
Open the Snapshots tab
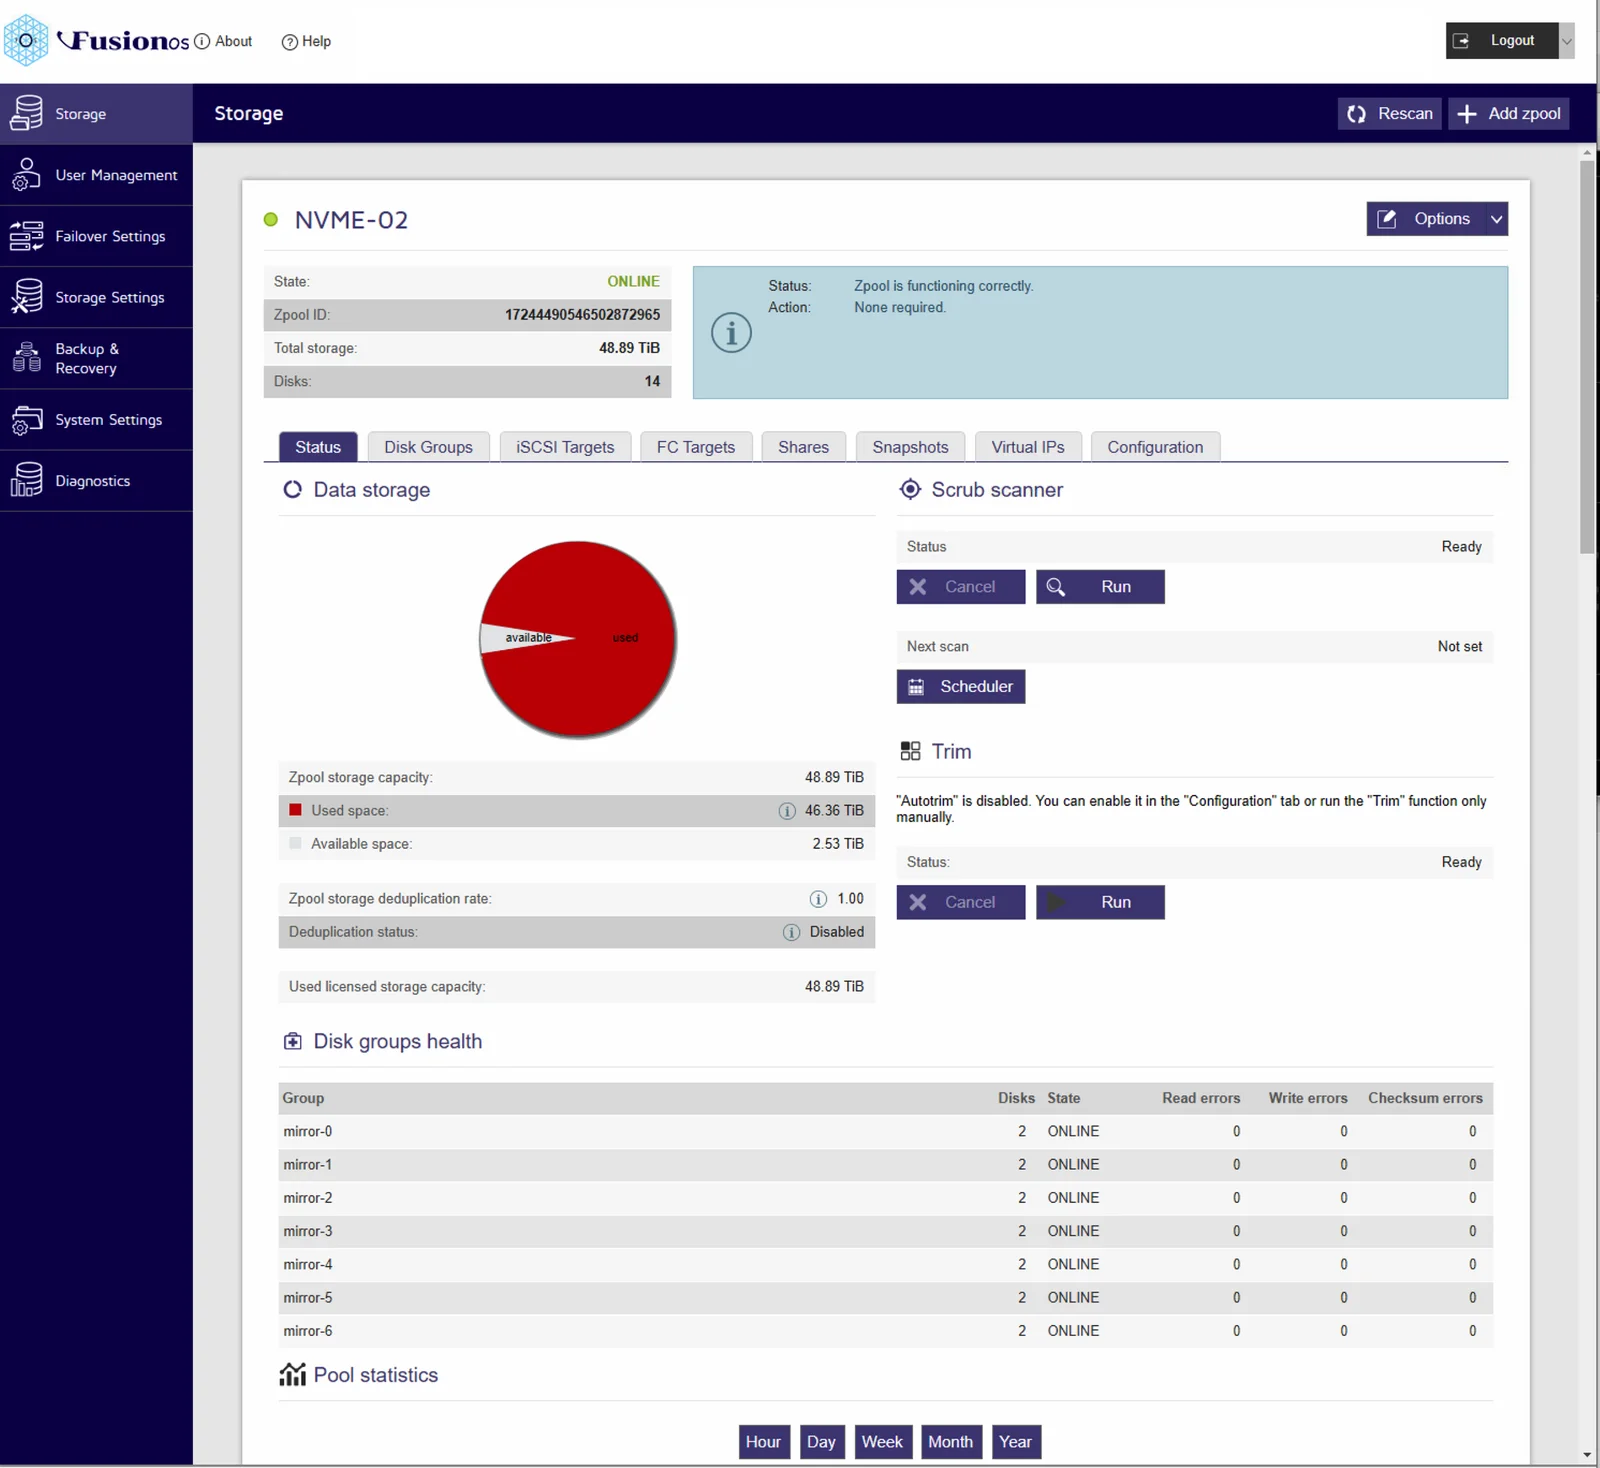click(910, 447)
